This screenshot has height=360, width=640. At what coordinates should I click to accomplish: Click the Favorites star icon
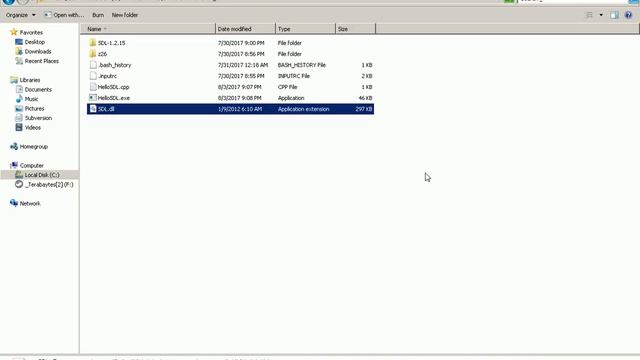tap(13, 32)
